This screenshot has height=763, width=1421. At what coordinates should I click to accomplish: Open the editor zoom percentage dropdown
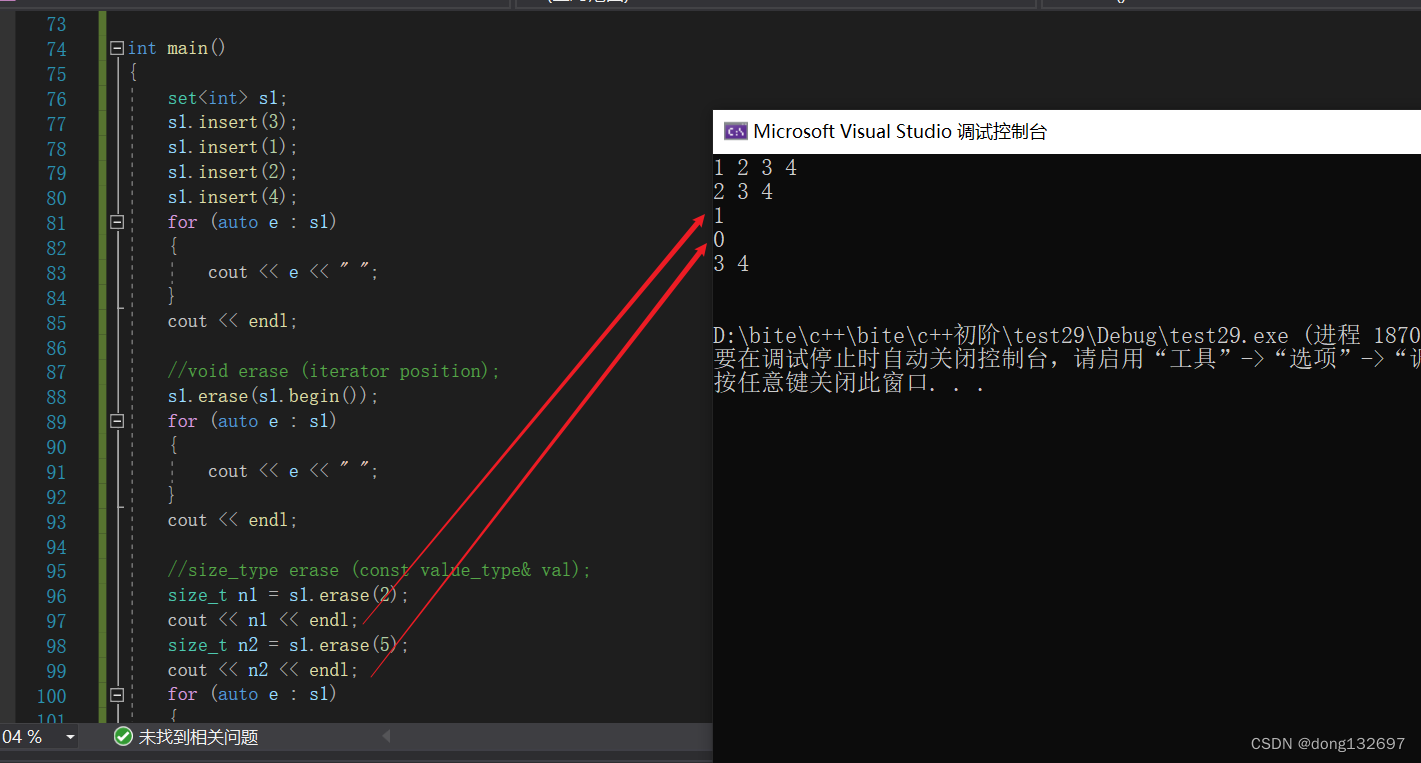(70, 737)
